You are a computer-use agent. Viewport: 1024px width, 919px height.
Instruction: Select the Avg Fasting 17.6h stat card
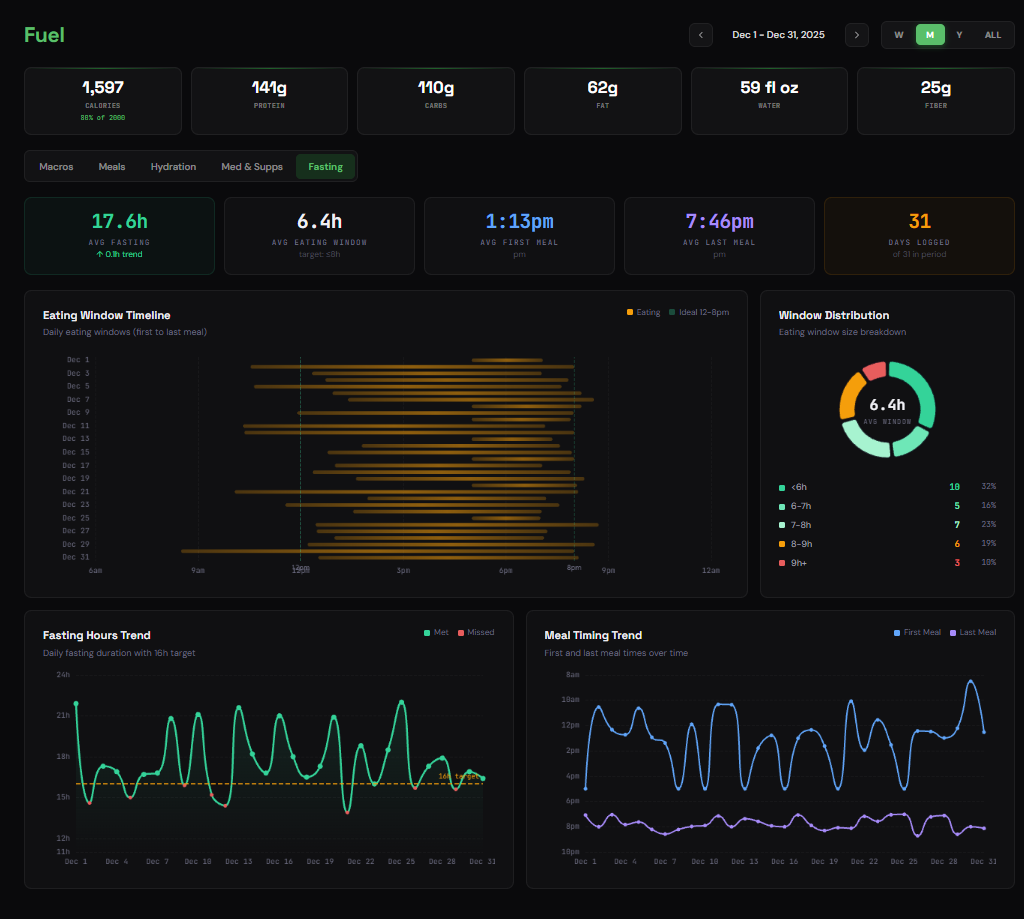(x=119, y=235)
